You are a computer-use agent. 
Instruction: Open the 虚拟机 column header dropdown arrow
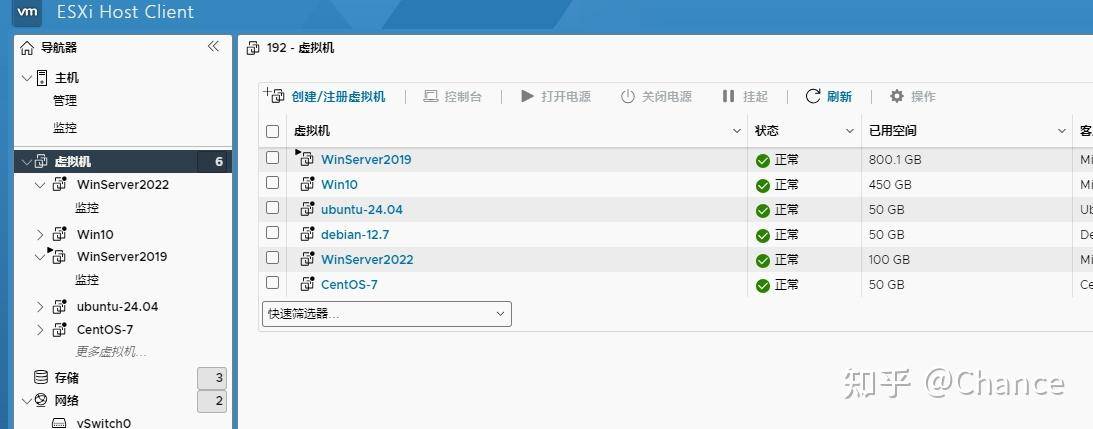(x=737, y=131)
